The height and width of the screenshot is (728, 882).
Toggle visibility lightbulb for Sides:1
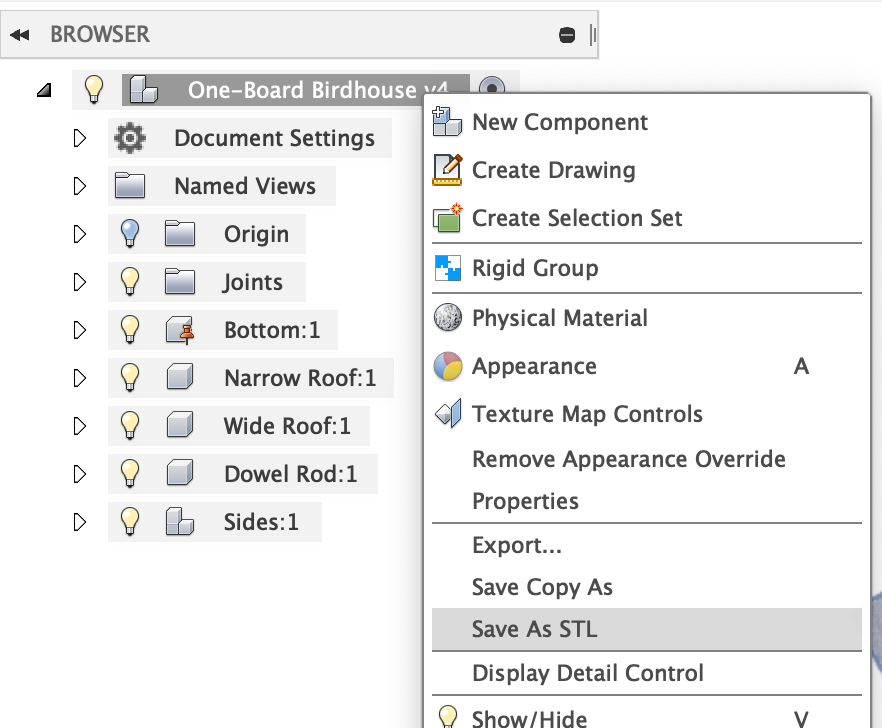click(x=130, y=521)
